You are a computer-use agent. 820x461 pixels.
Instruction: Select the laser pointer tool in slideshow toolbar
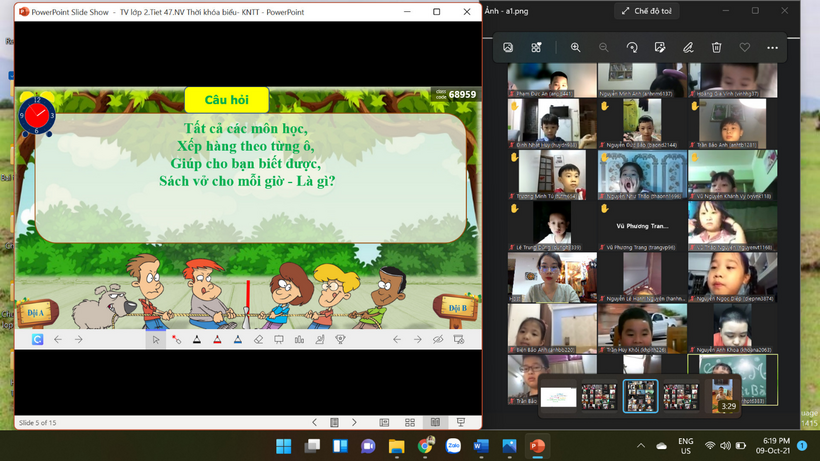[x=176, y=340]
